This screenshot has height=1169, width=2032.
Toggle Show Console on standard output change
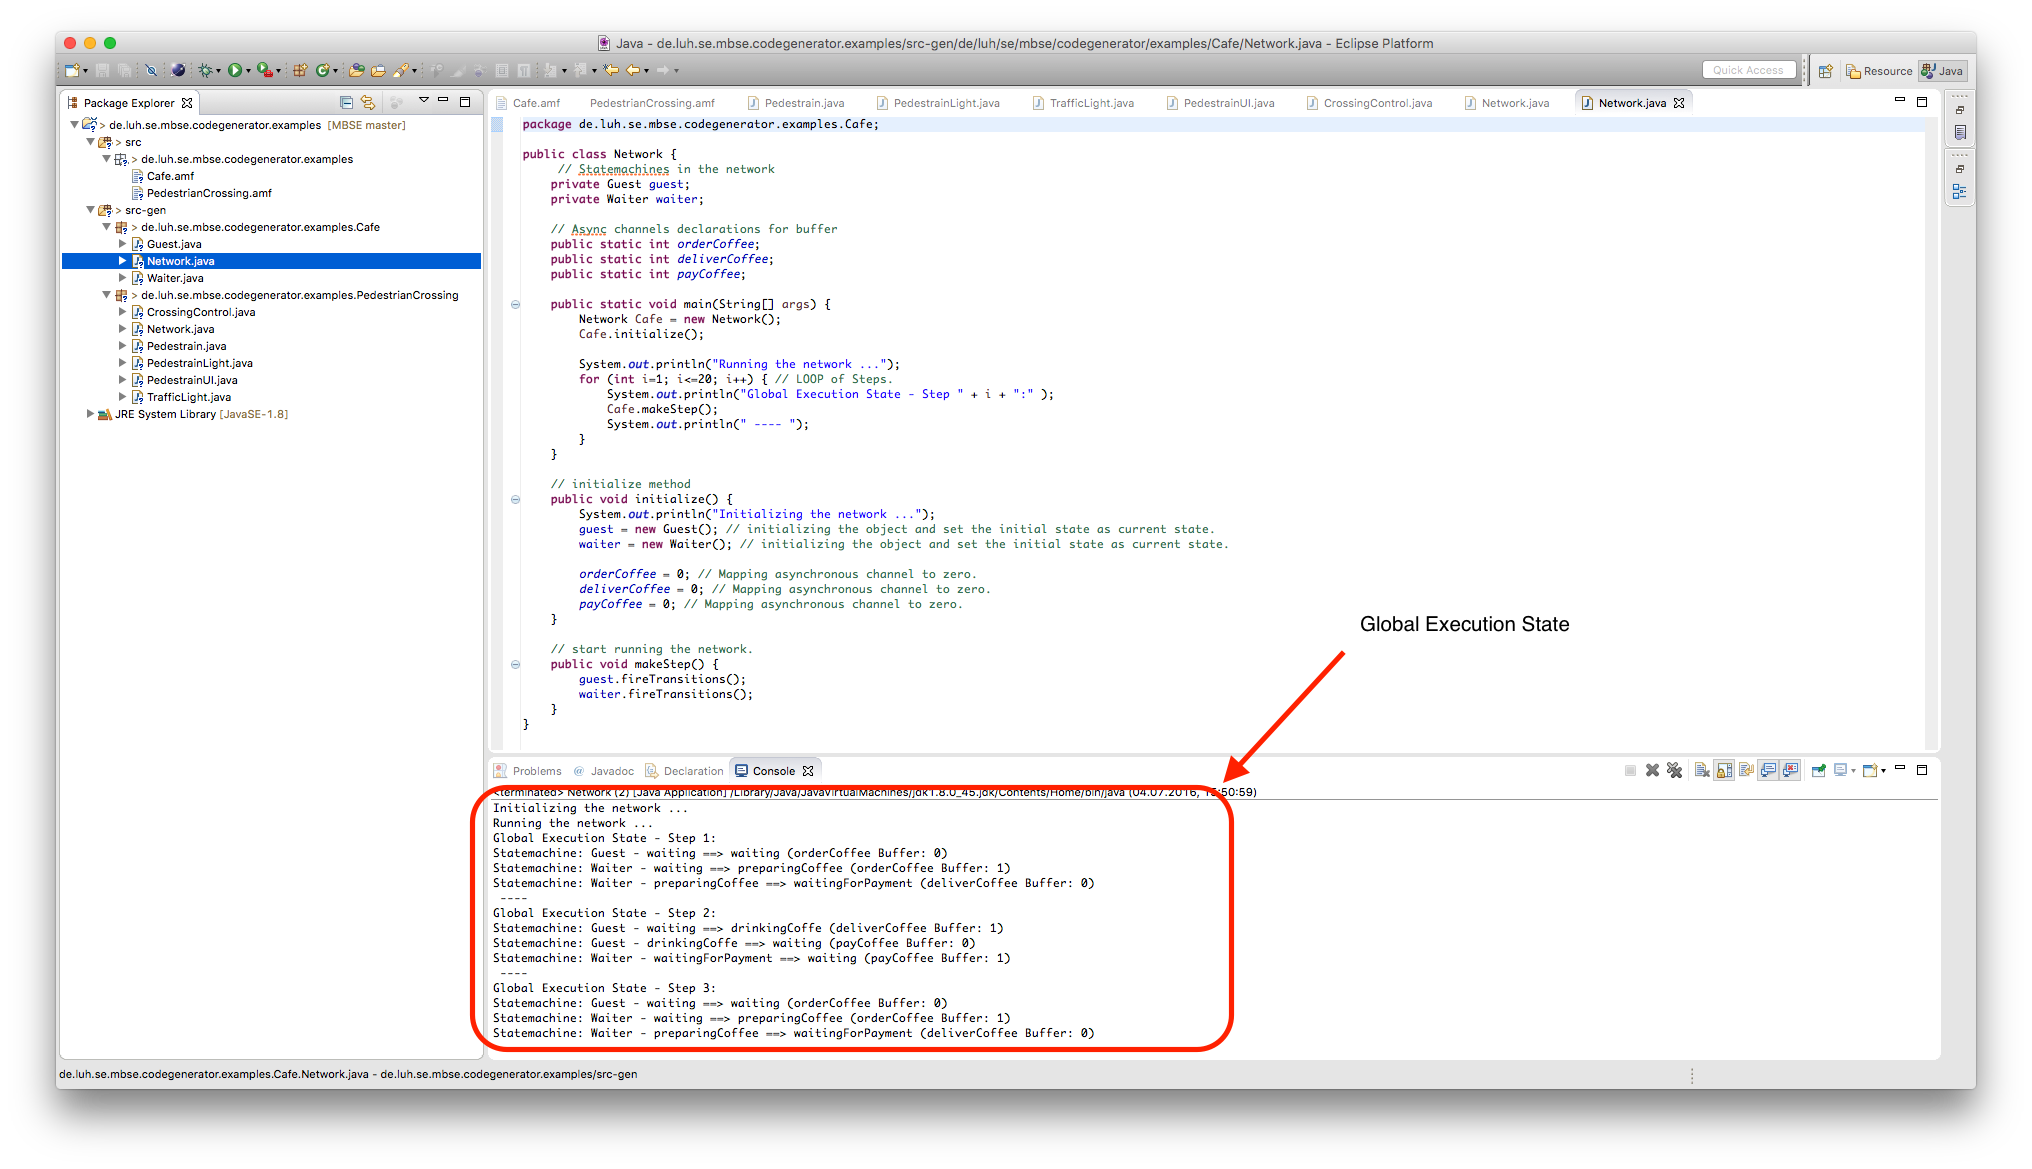point(1768,770)
